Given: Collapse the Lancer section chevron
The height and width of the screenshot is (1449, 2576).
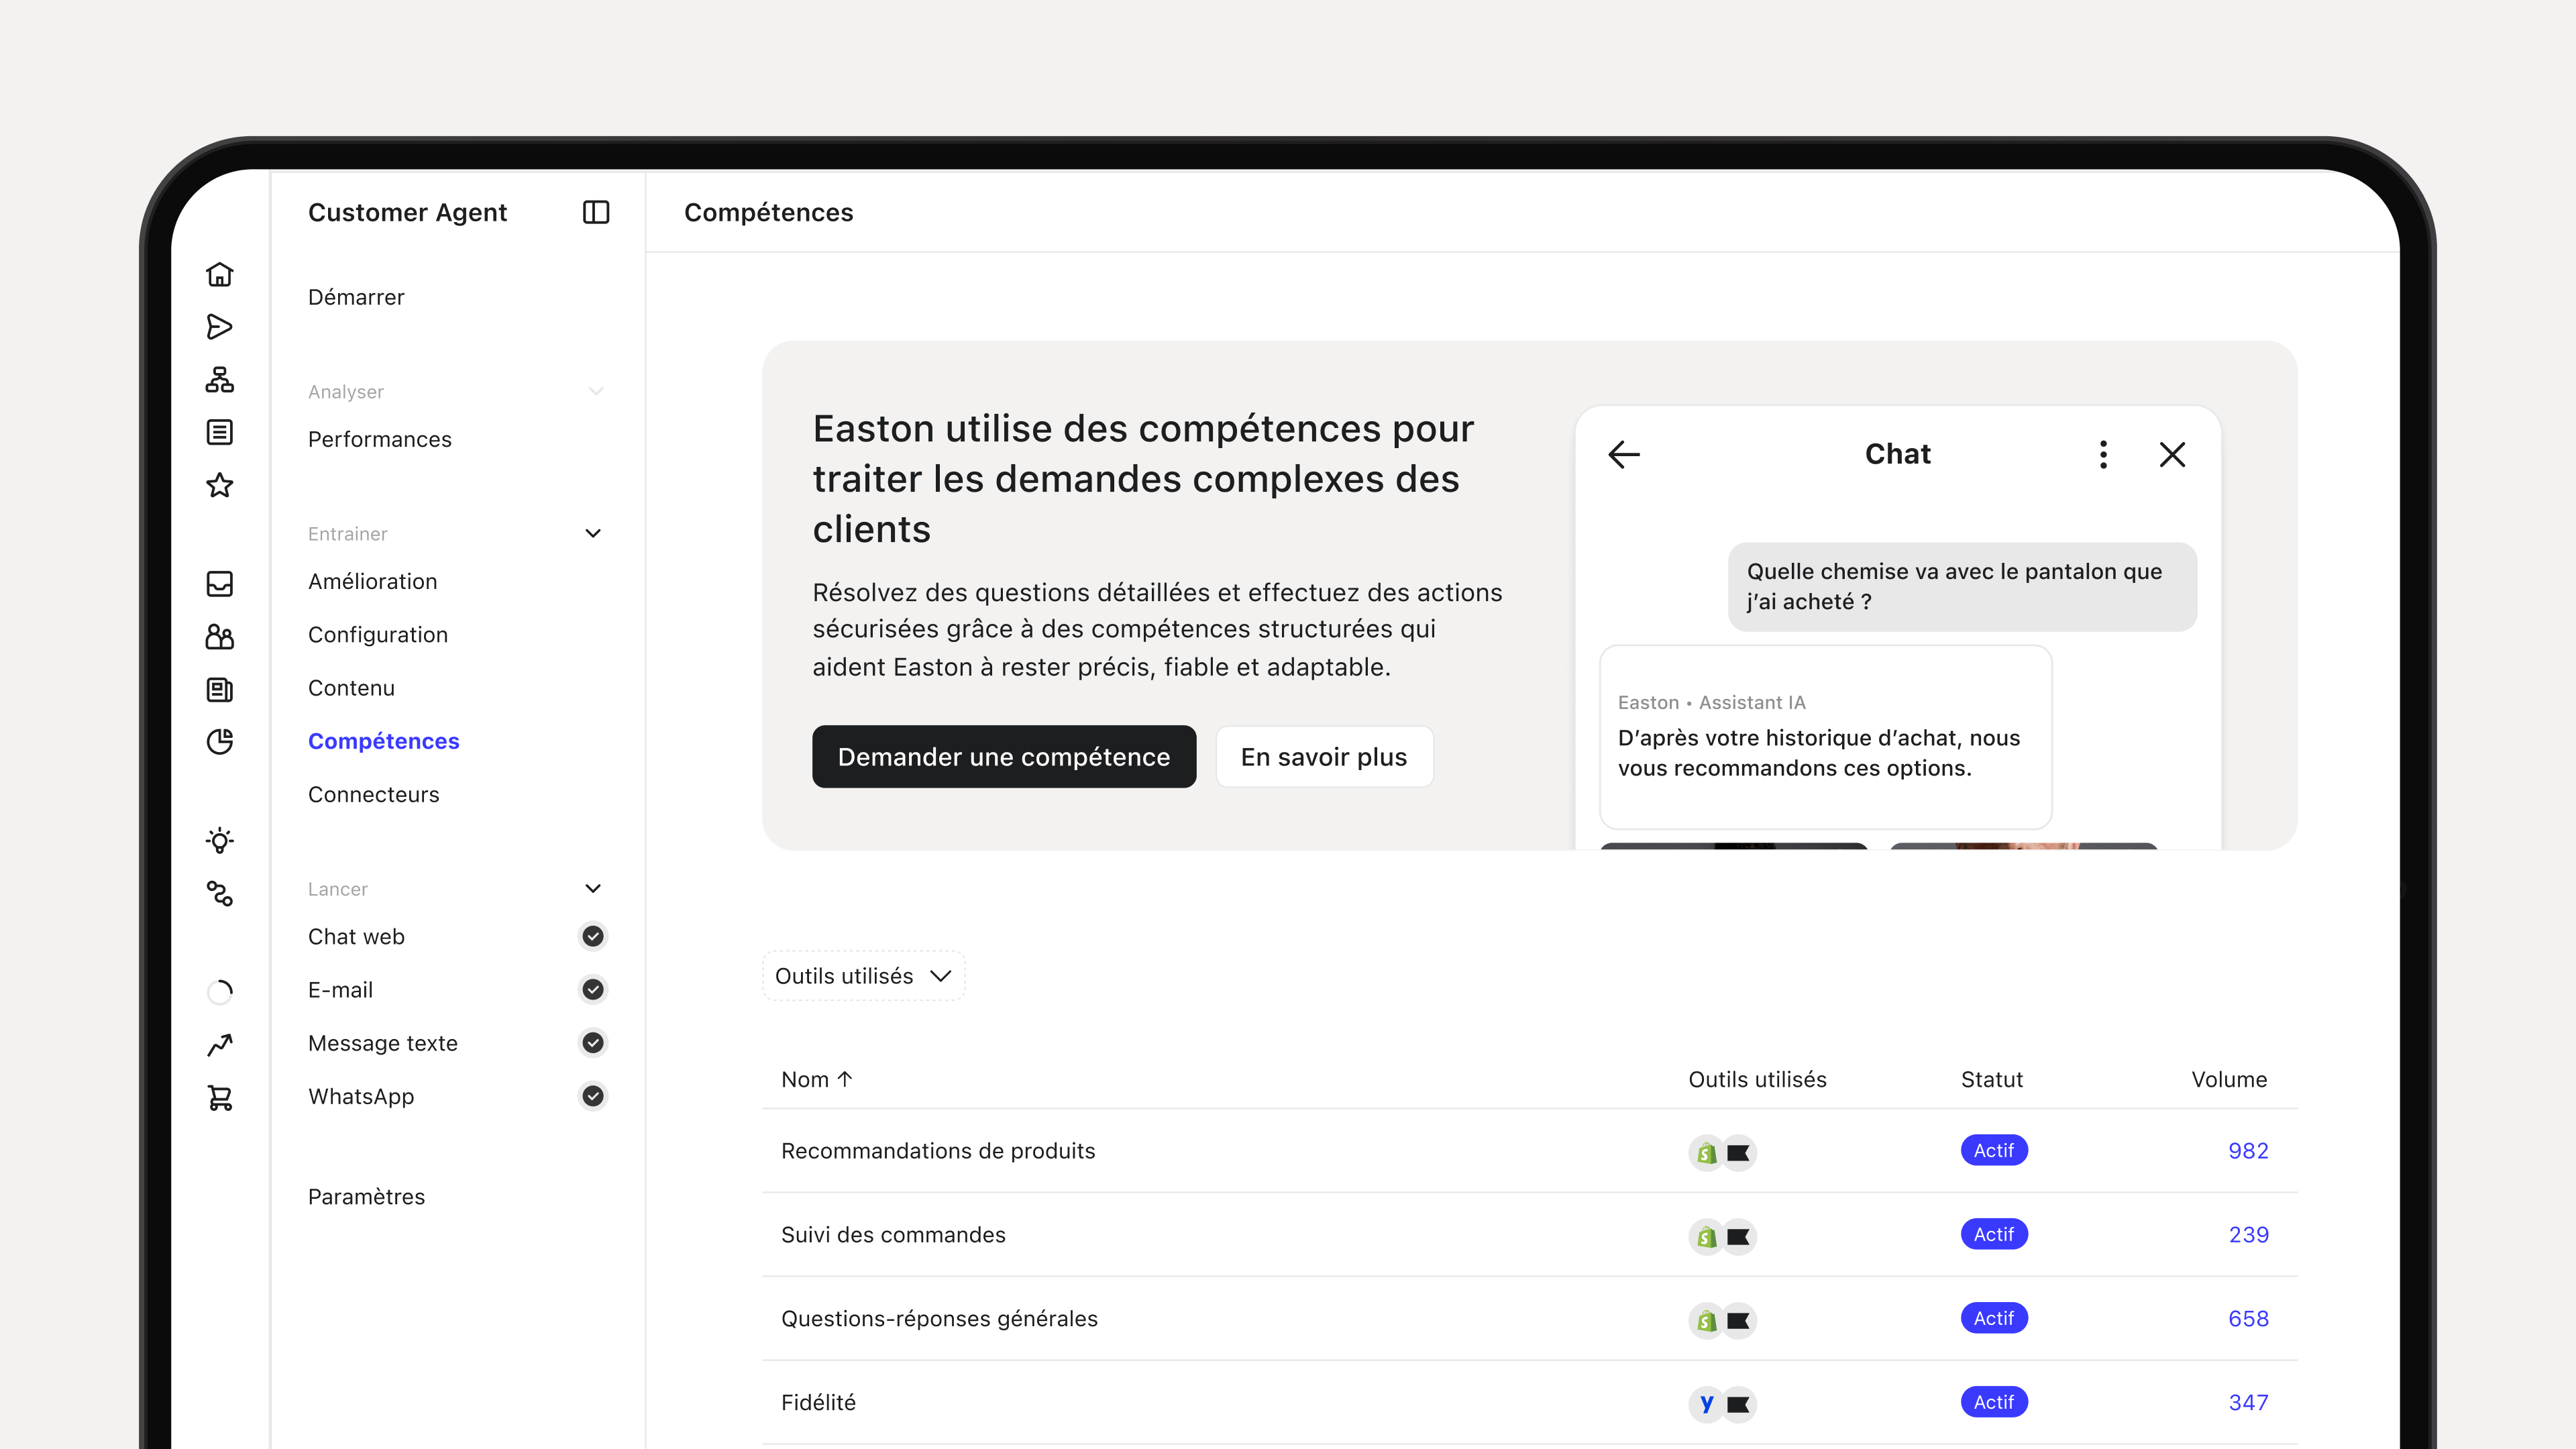Looking at the screenshot, I should click(x=593, y=888).
